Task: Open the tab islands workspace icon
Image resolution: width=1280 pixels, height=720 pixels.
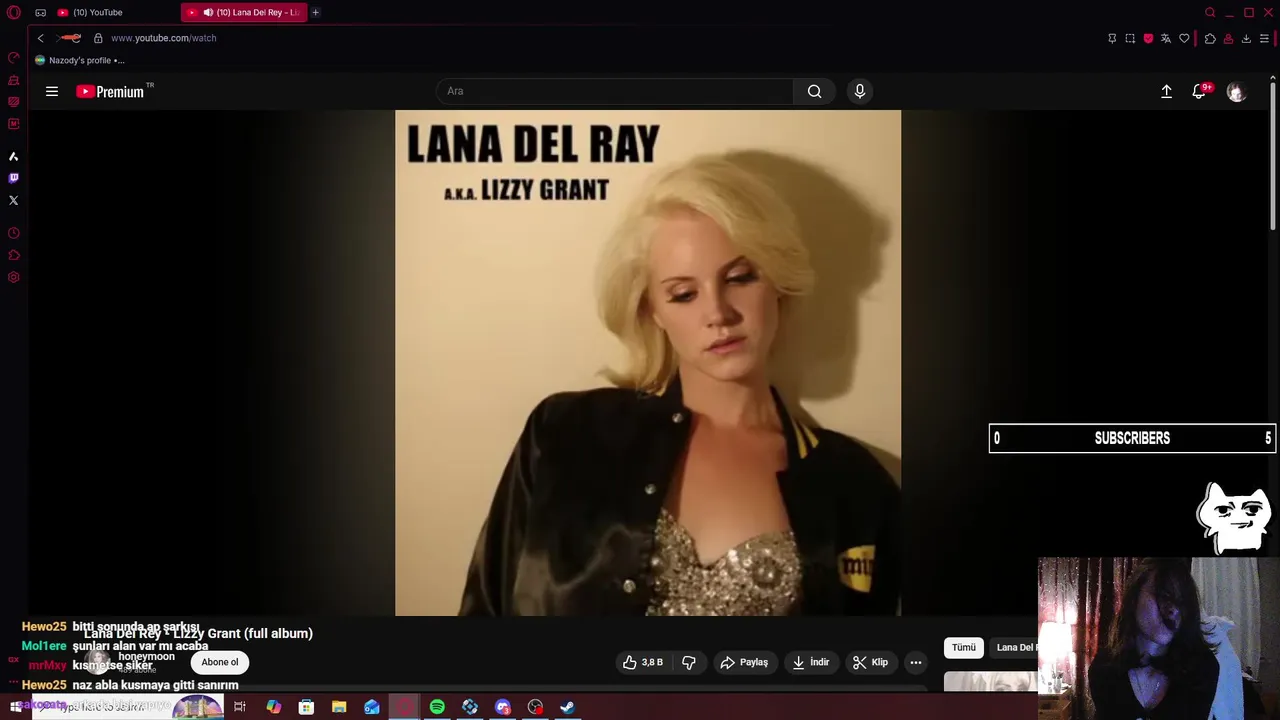Action: (40, 12)
